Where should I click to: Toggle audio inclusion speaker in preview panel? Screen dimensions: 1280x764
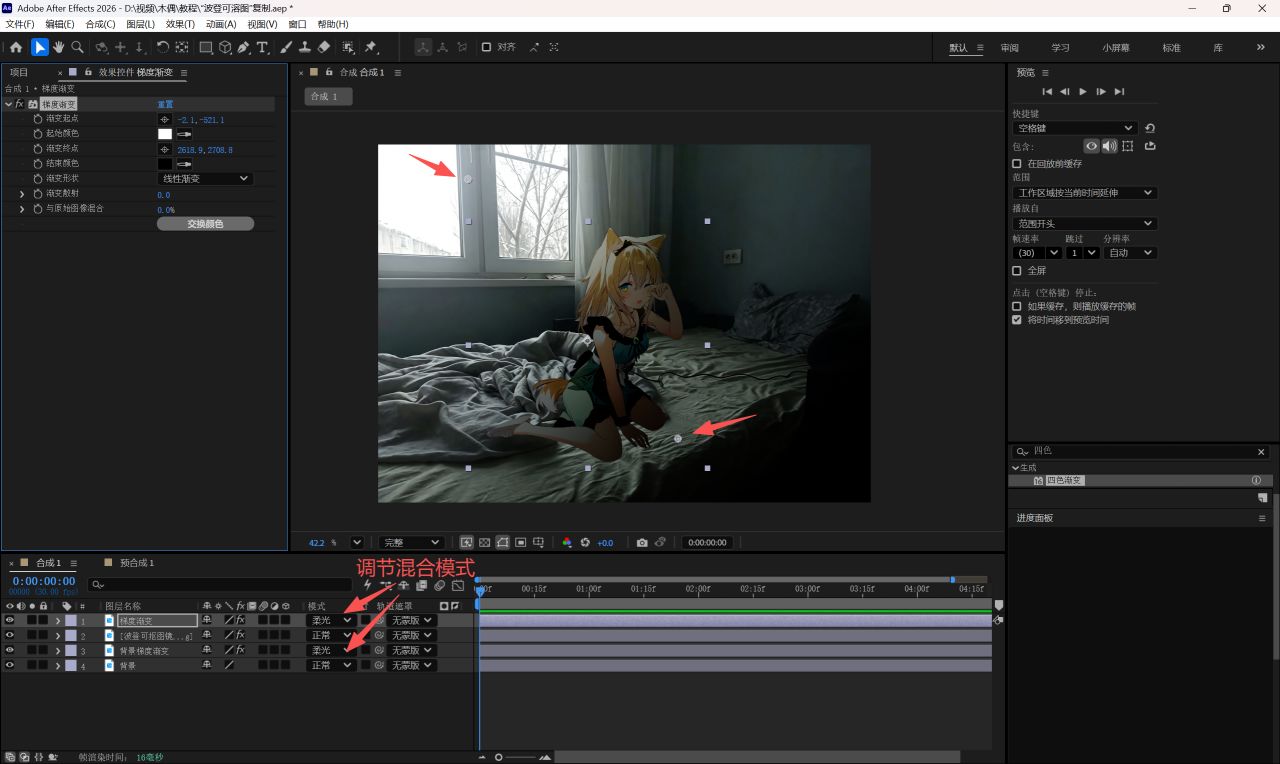point(1109,146)
